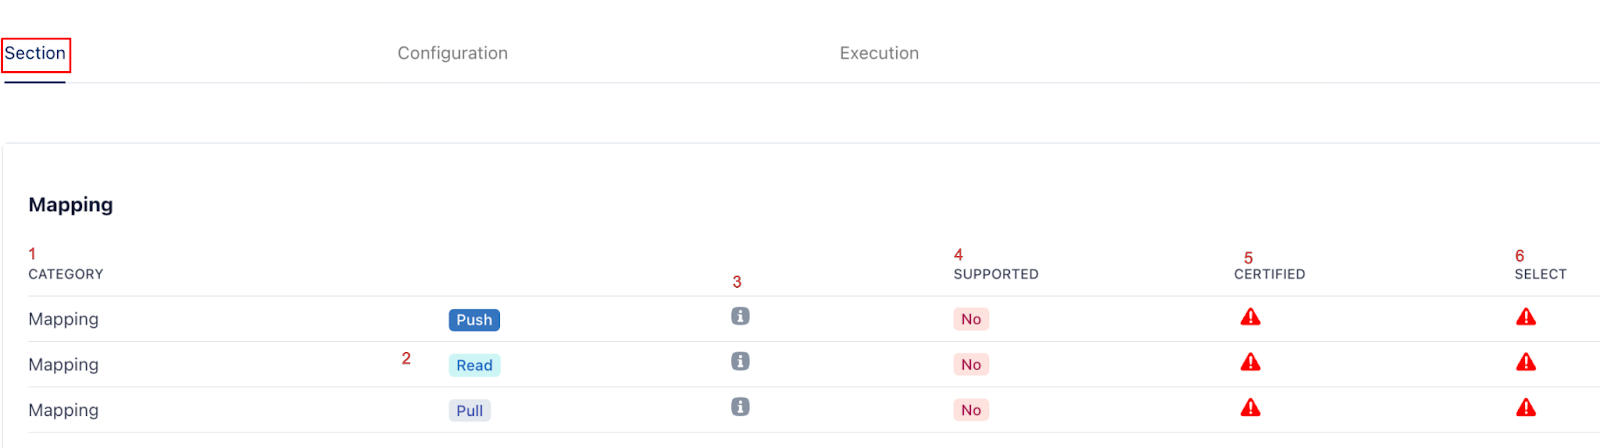The width and height of the screenshot is (1600, 448).
Task: Click the Read badge
Action: pos(474,365)
